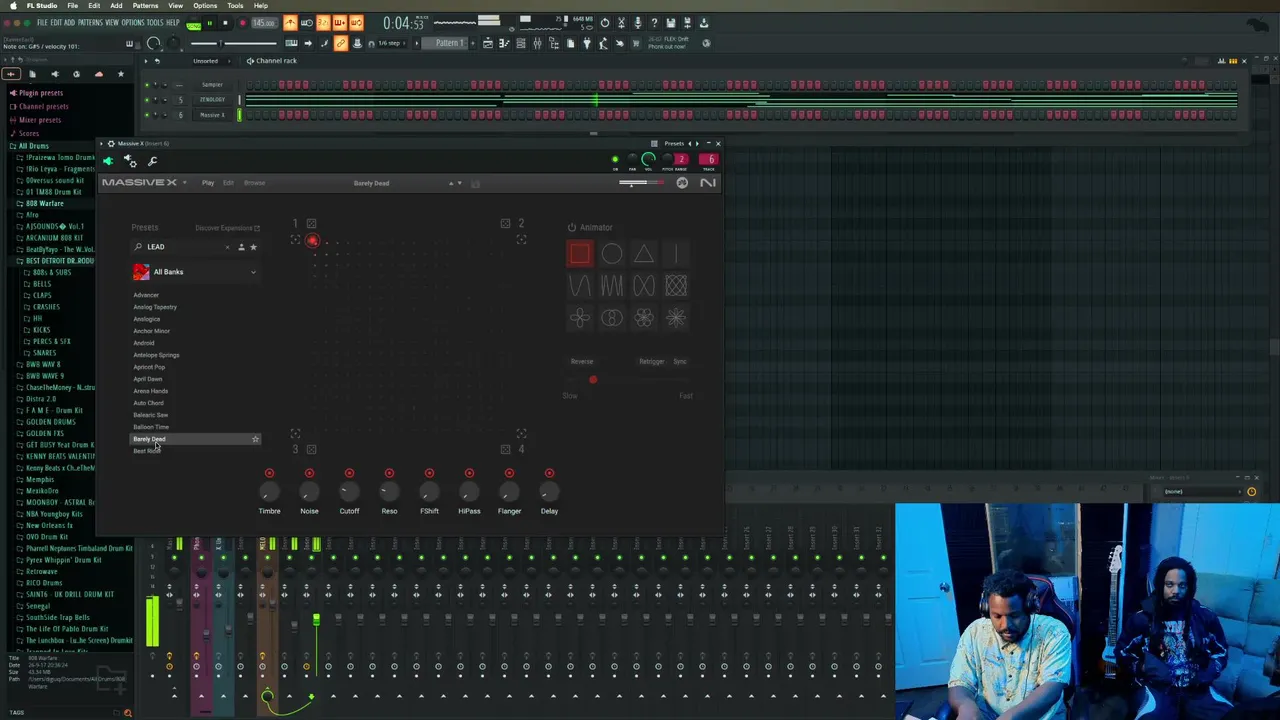Open the 1/6 step snap selector
Image resolution: width=1280 pixels, height=720 pixels.
(390, 43)
